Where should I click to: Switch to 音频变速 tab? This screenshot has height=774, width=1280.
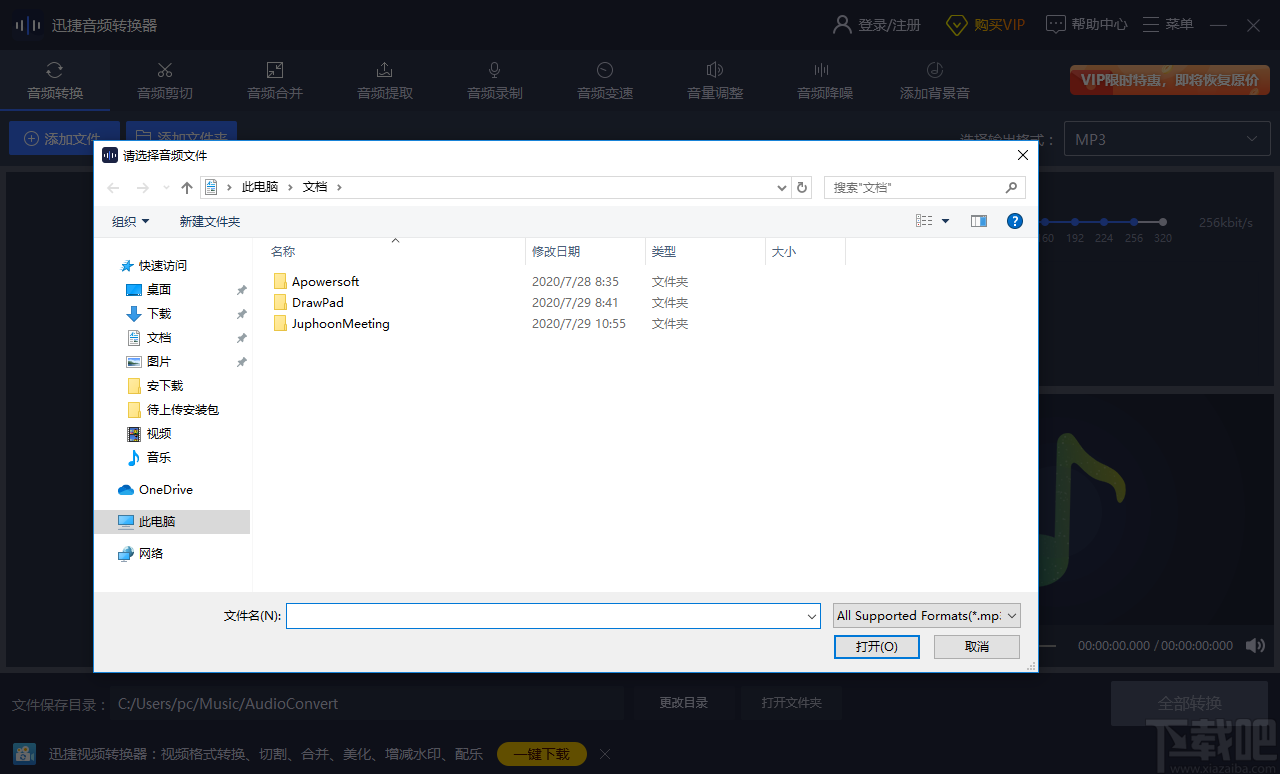[605, 81]
